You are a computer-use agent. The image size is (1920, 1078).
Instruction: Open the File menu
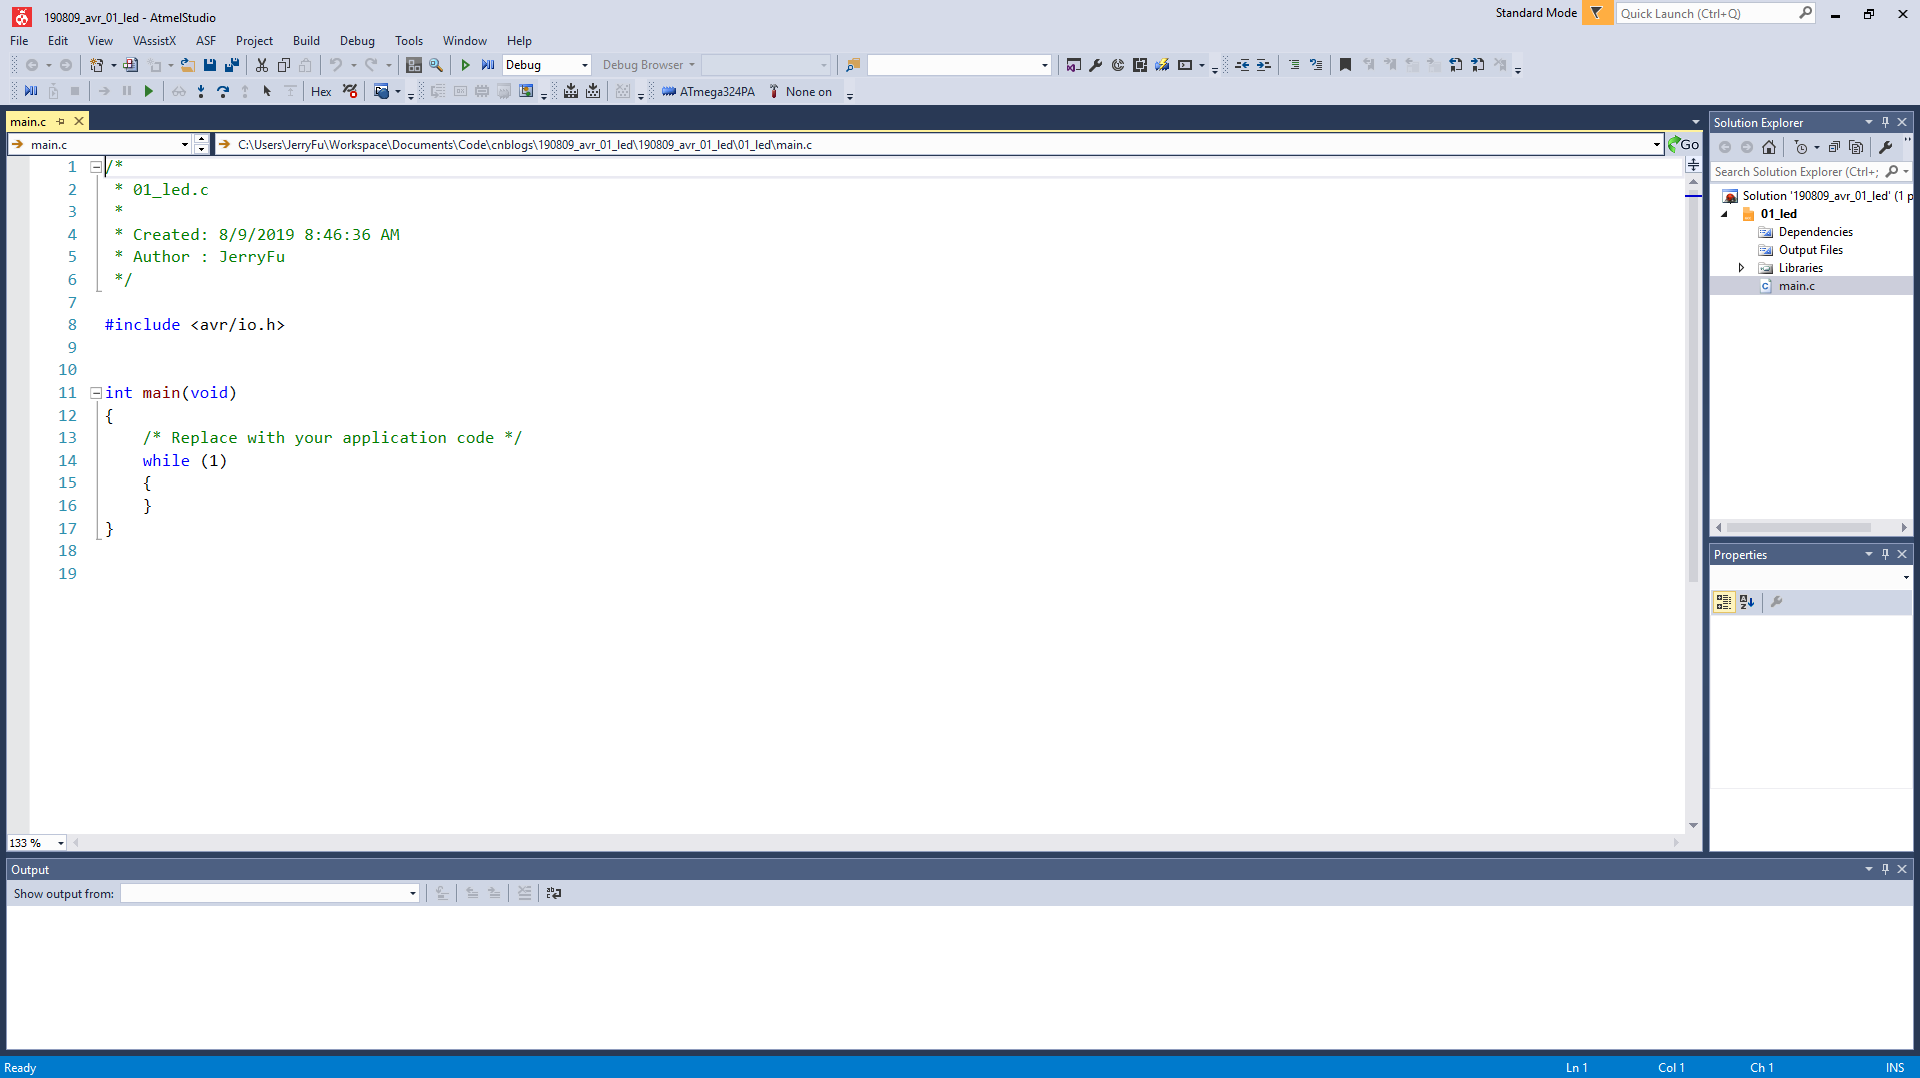(x=19, y=41)
